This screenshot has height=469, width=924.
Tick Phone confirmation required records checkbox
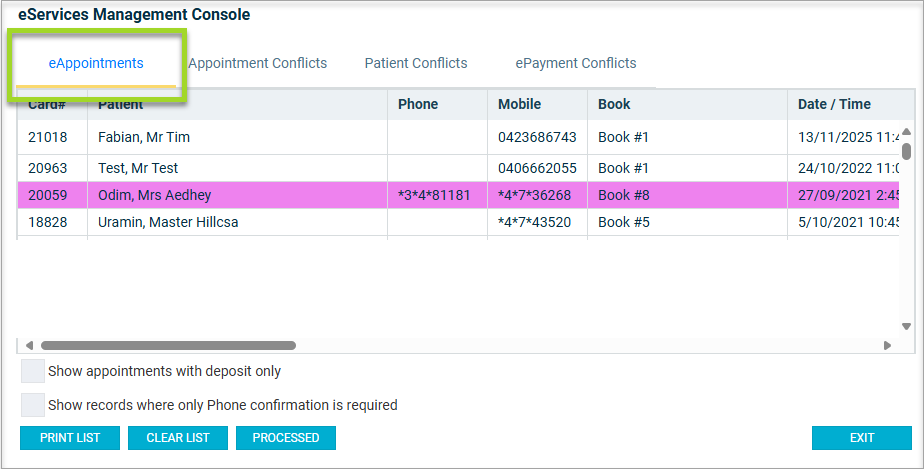coord(33,405)
